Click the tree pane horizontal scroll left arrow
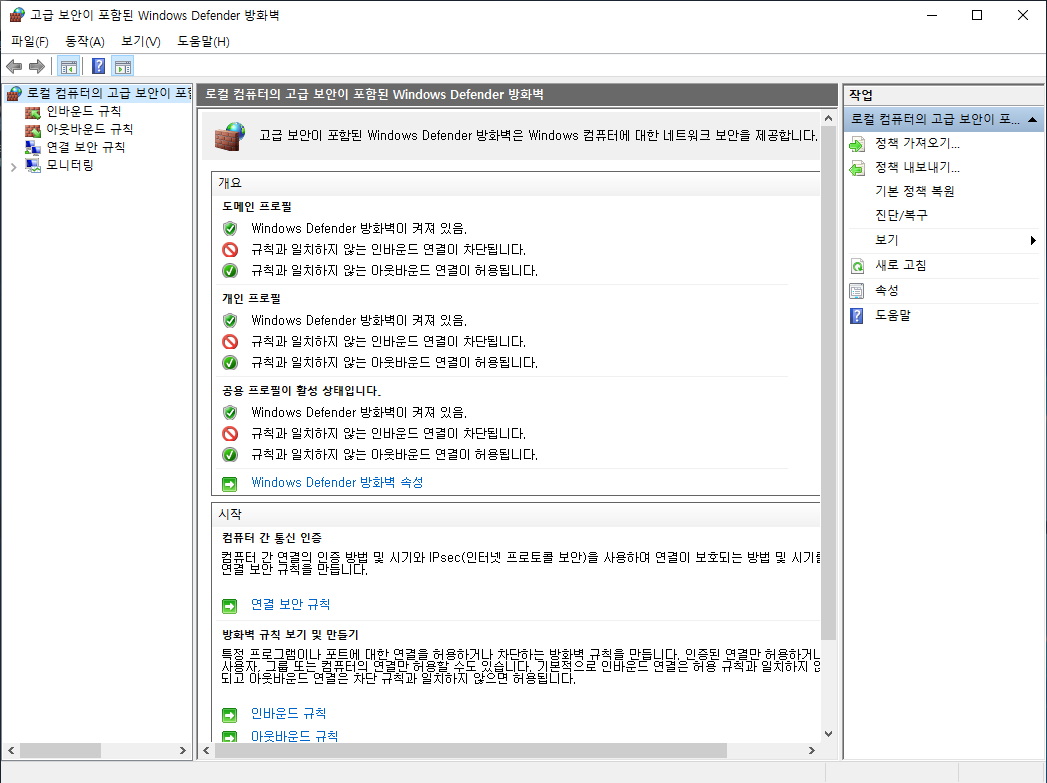The height and width of the screenshot is (783, 1047). pos(11,751)
